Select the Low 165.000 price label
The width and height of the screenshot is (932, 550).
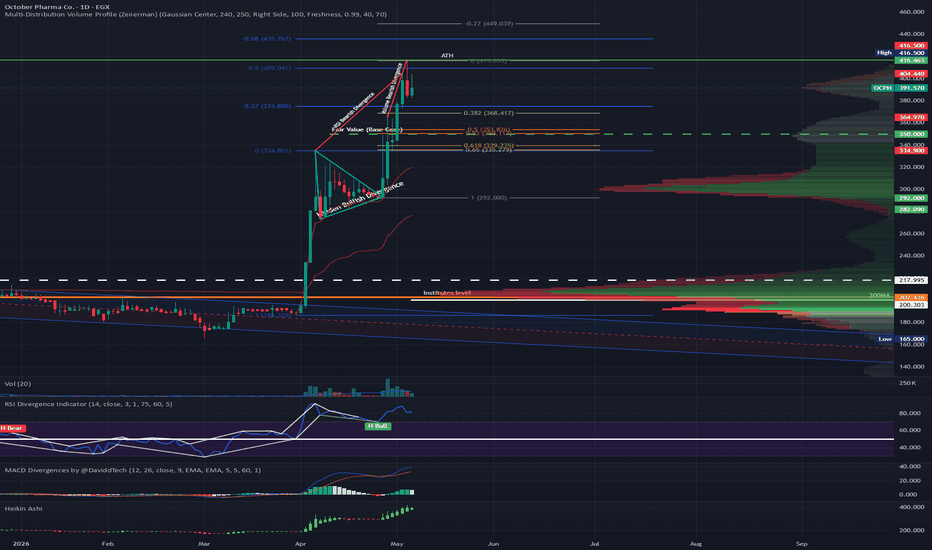coord(901,339)
